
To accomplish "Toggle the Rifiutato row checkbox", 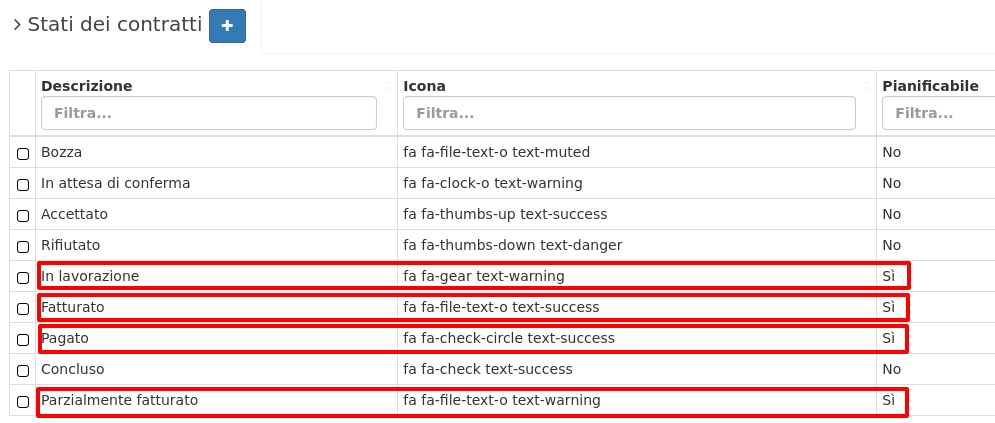I will click(23, 247).
